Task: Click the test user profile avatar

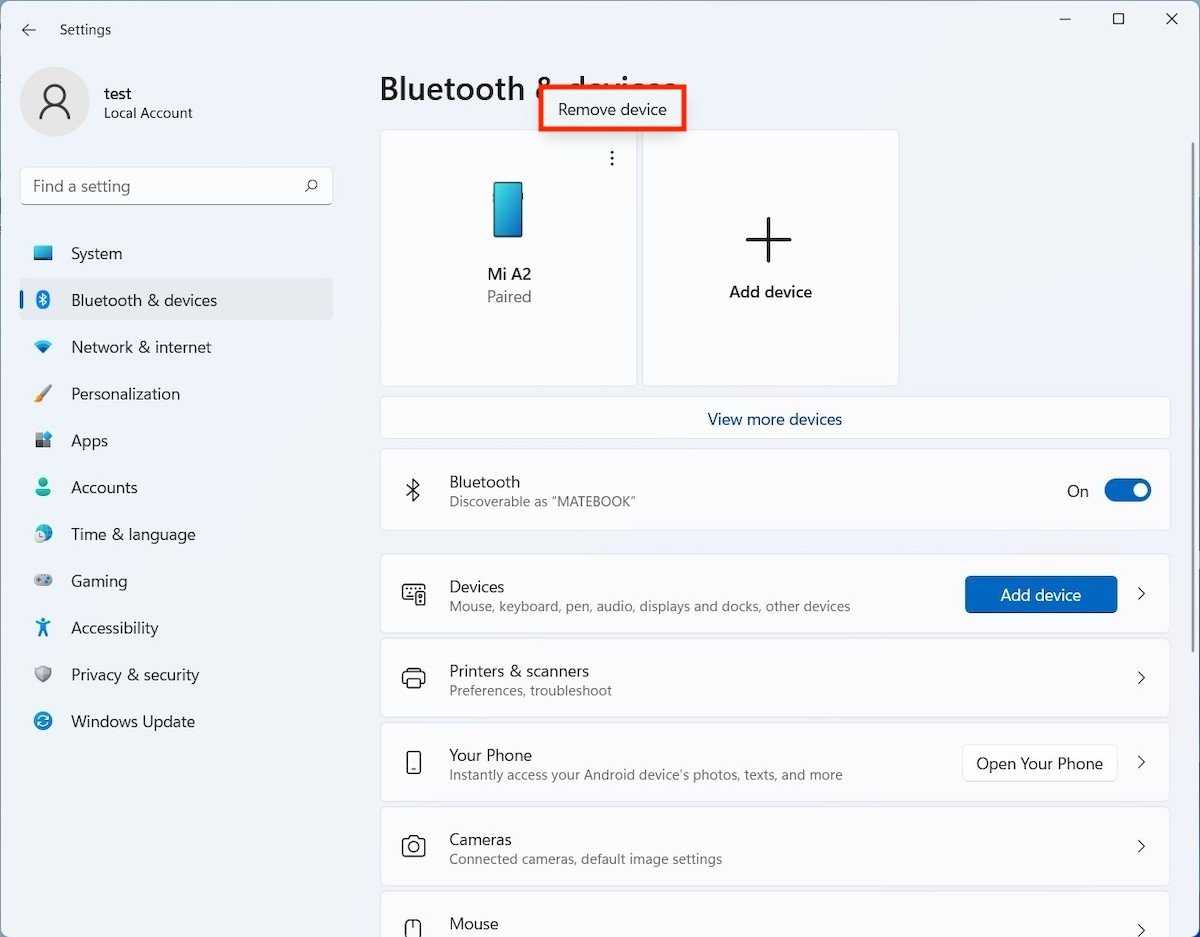Action: tap(55, 102)
